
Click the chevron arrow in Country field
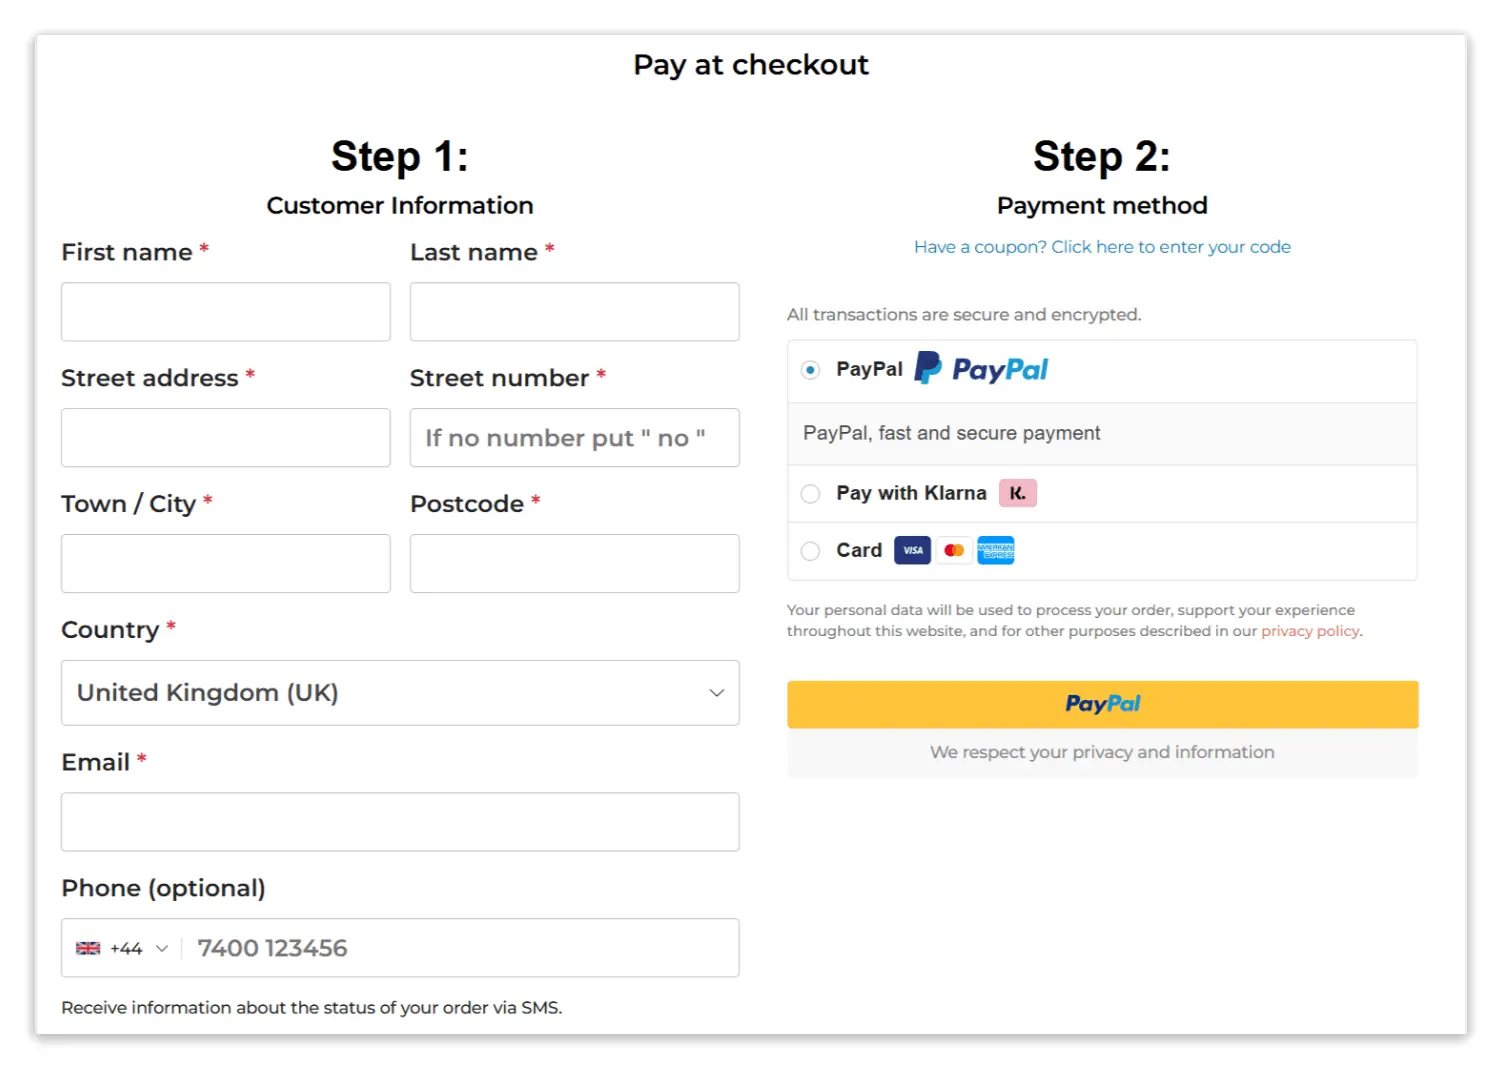[x=716, y=693]
